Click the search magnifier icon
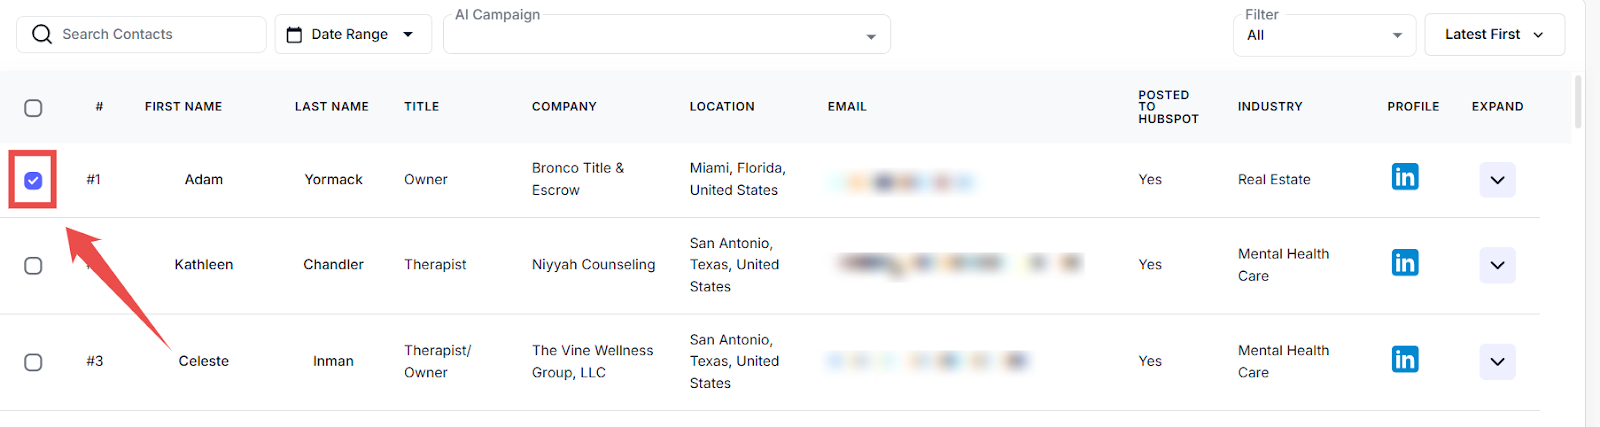The width and height of the screenshot is (1600, 427). tap(42, 35)
